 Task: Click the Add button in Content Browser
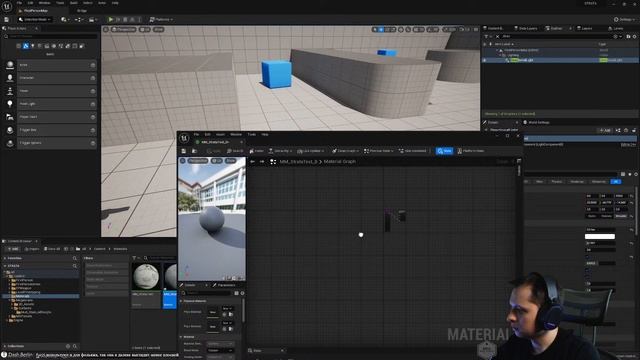[x=13, y=249]
